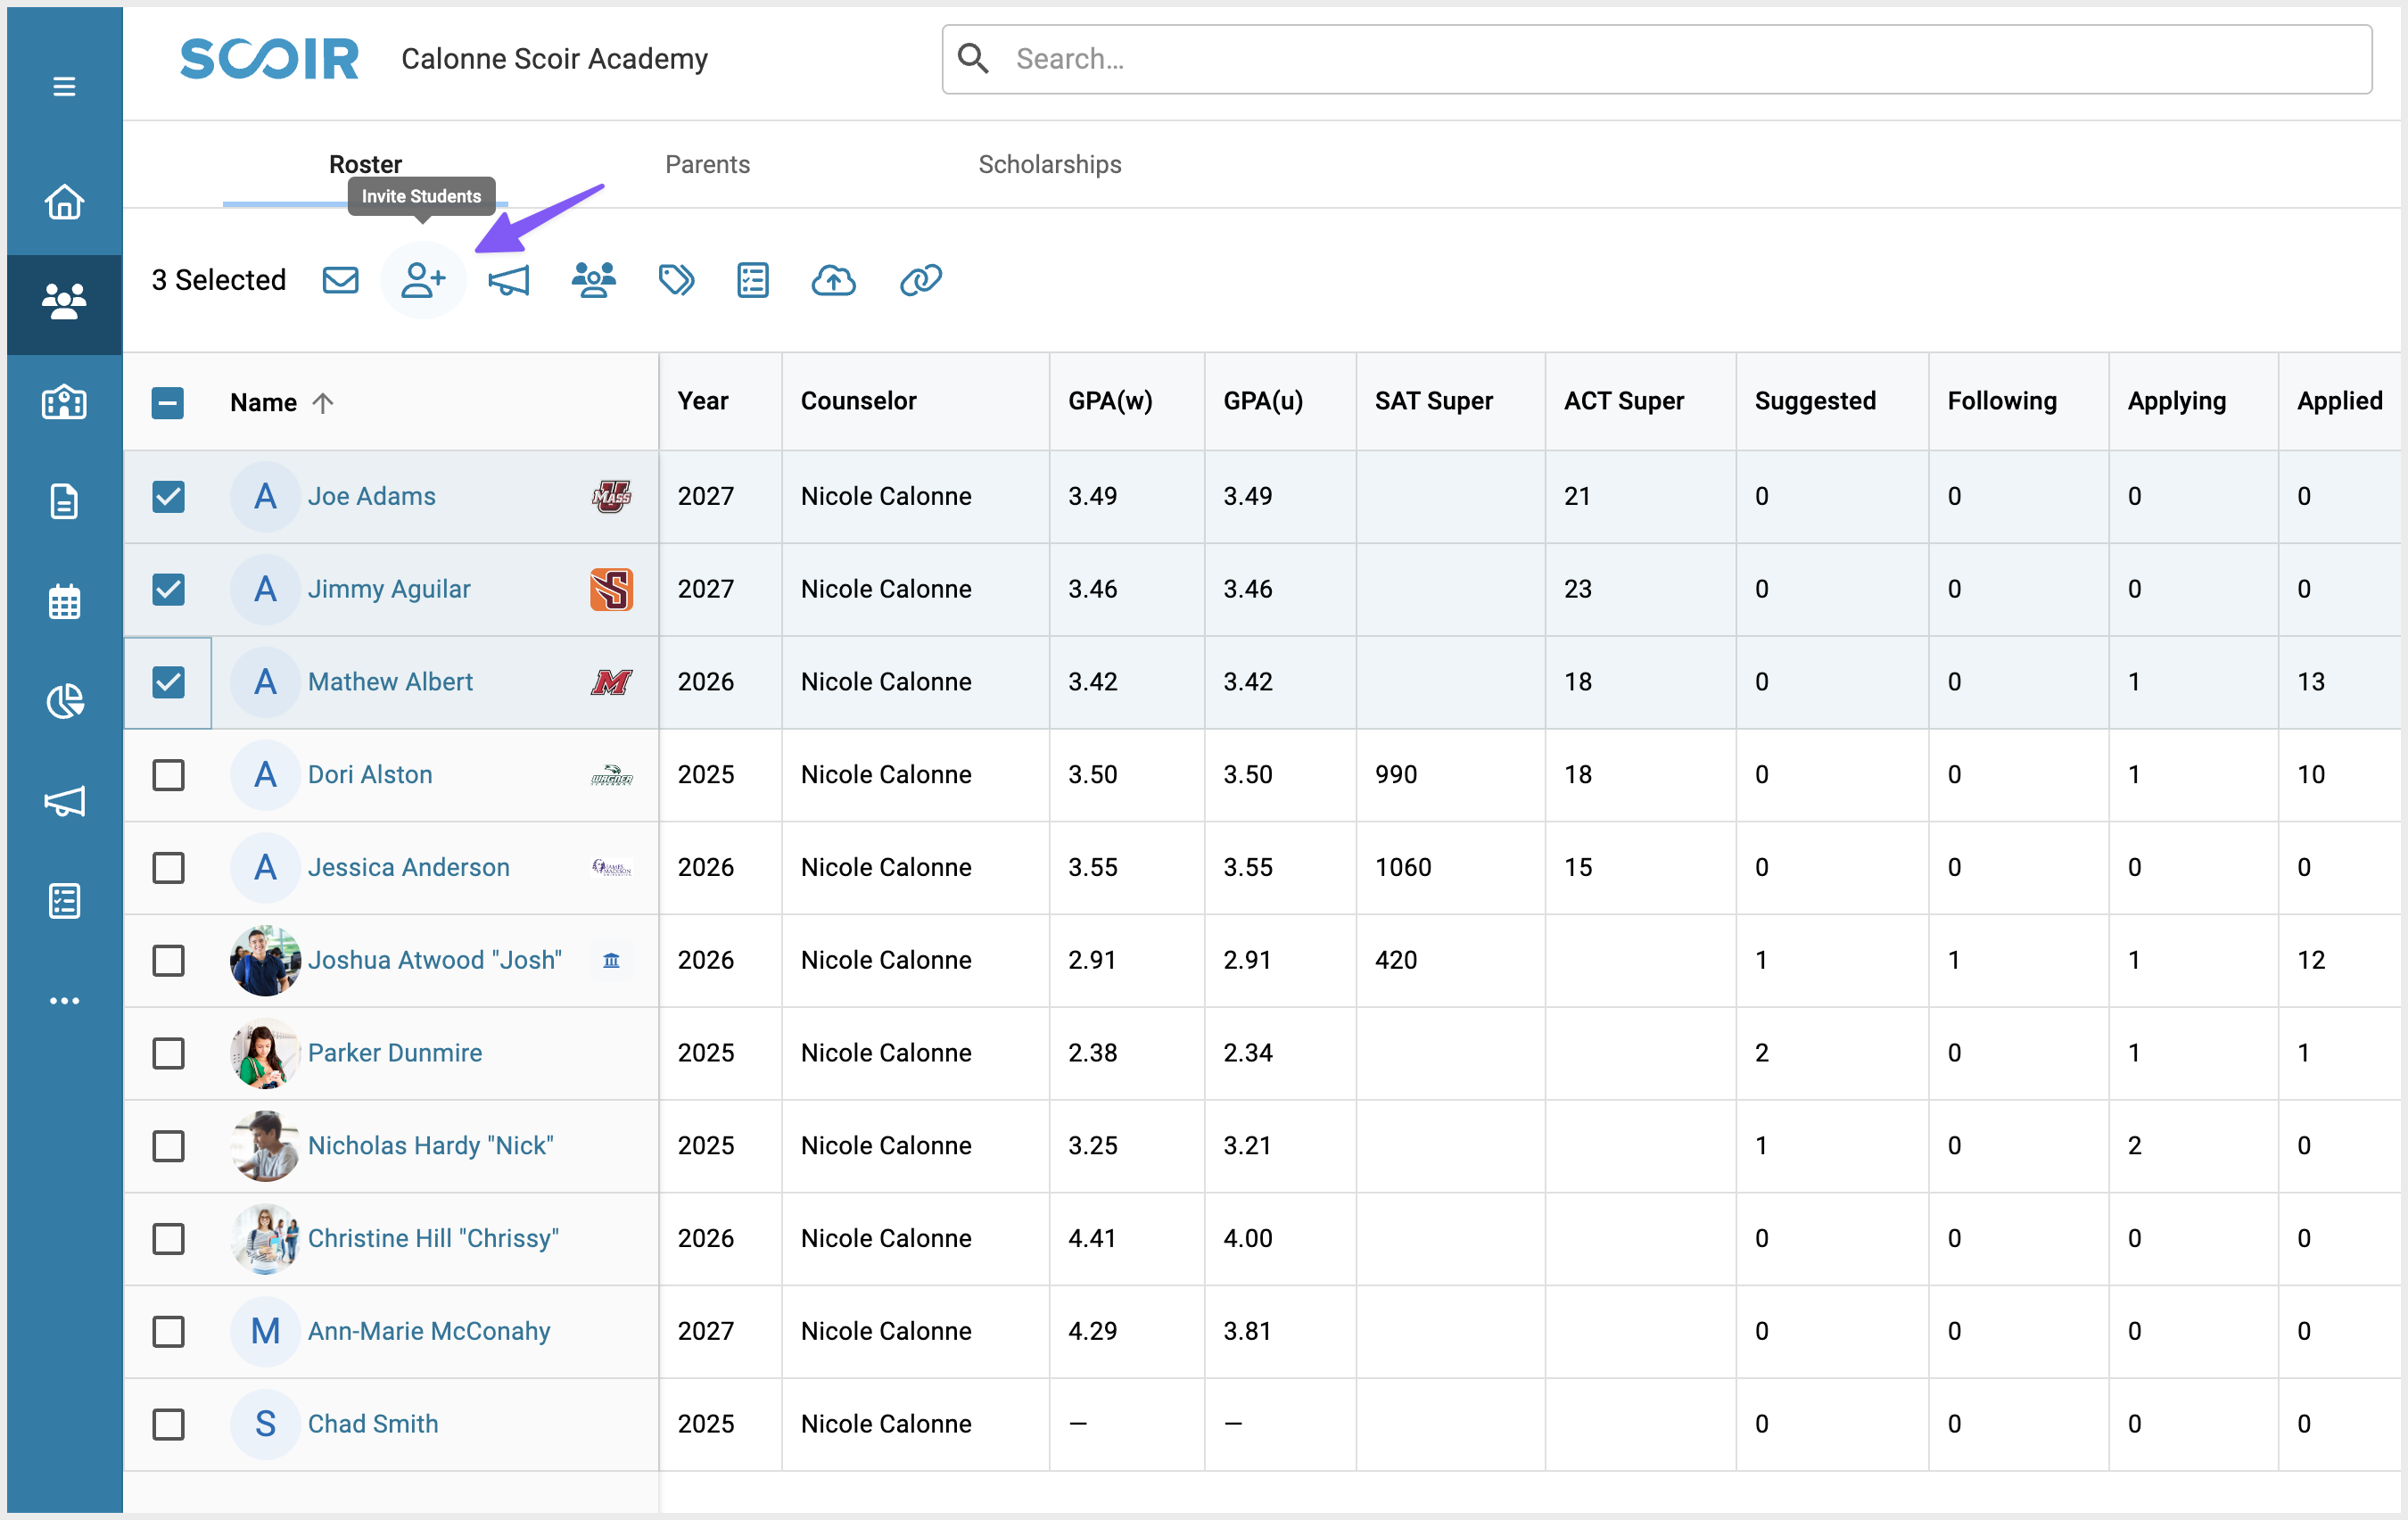Click Nicholas Hardy's profile photo

click(x=265, y=1146)
